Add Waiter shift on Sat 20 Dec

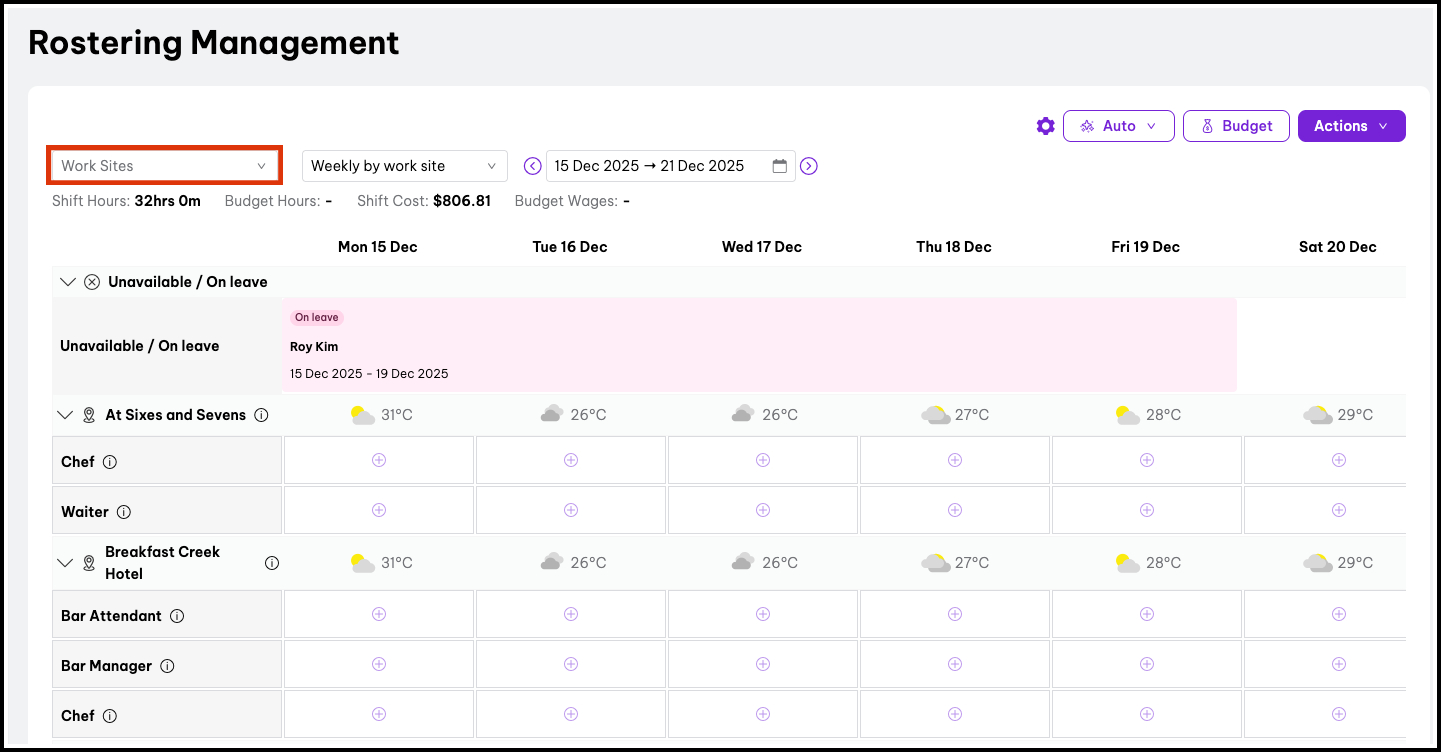(x=1338, y=510)
